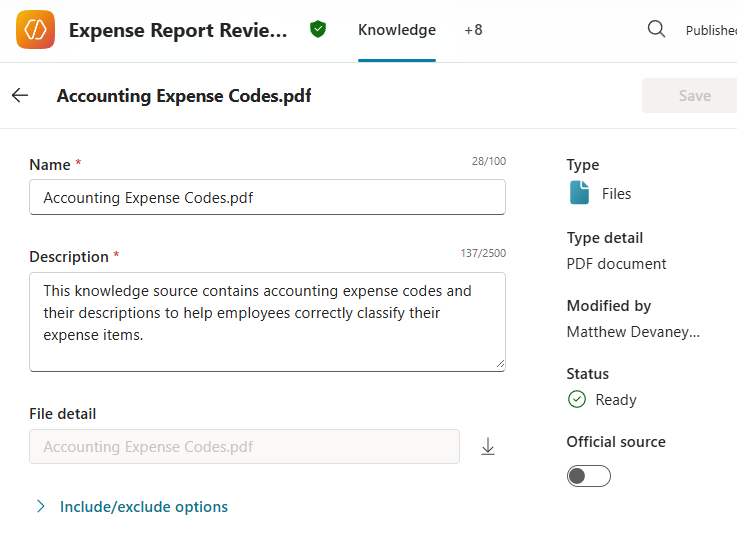Click the Accounting Expense Codes.pdf page heading
Image resolution: width=737 pixels, height=549 pixels.
tap(184, 96)
